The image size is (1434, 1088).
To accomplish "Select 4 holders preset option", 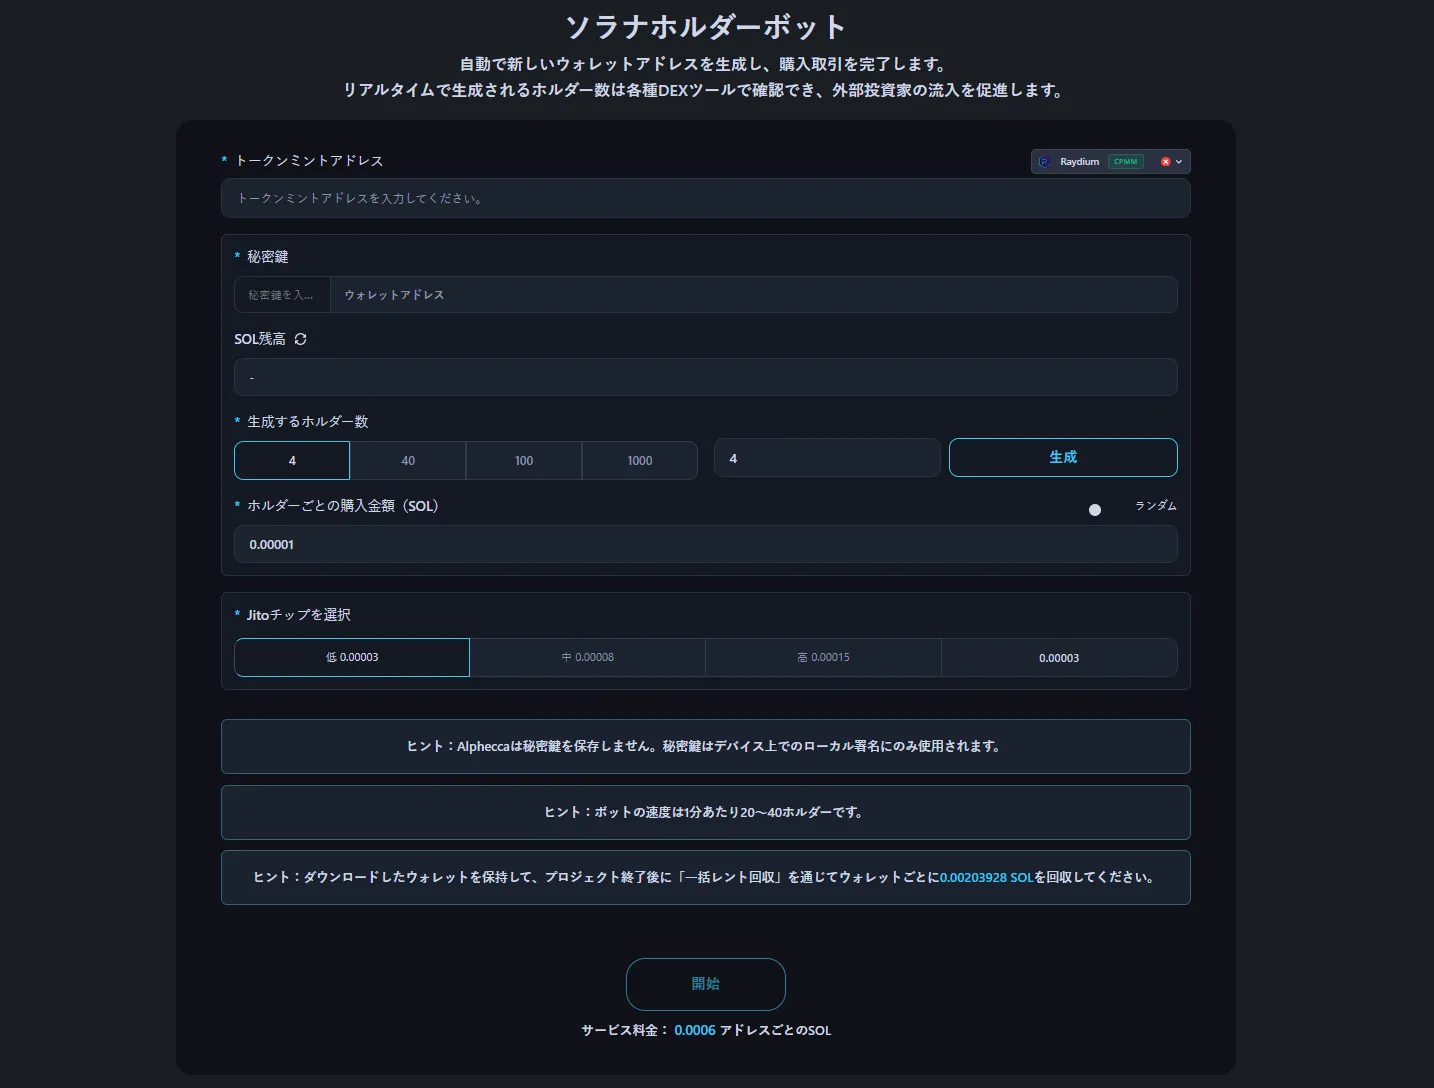I will coord(292,461).
